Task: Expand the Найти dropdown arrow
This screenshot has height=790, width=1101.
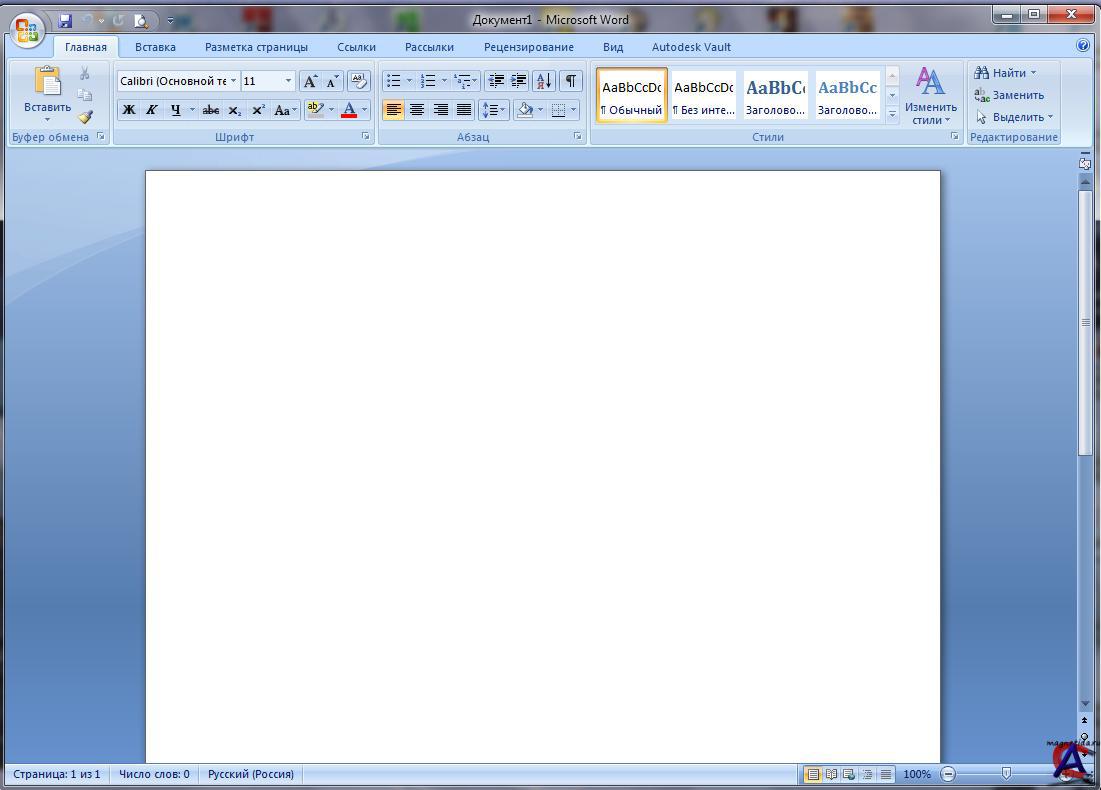Action: pyautogui.click(x=1033, y=73)
